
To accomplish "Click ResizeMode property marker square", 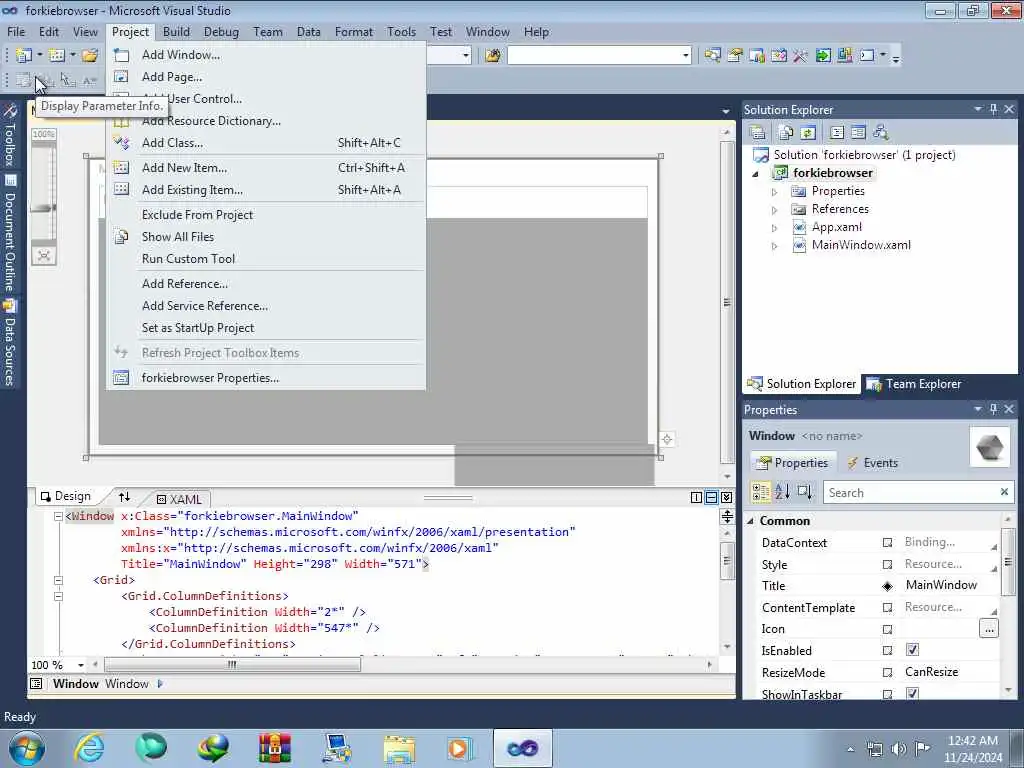I will 888,673.
